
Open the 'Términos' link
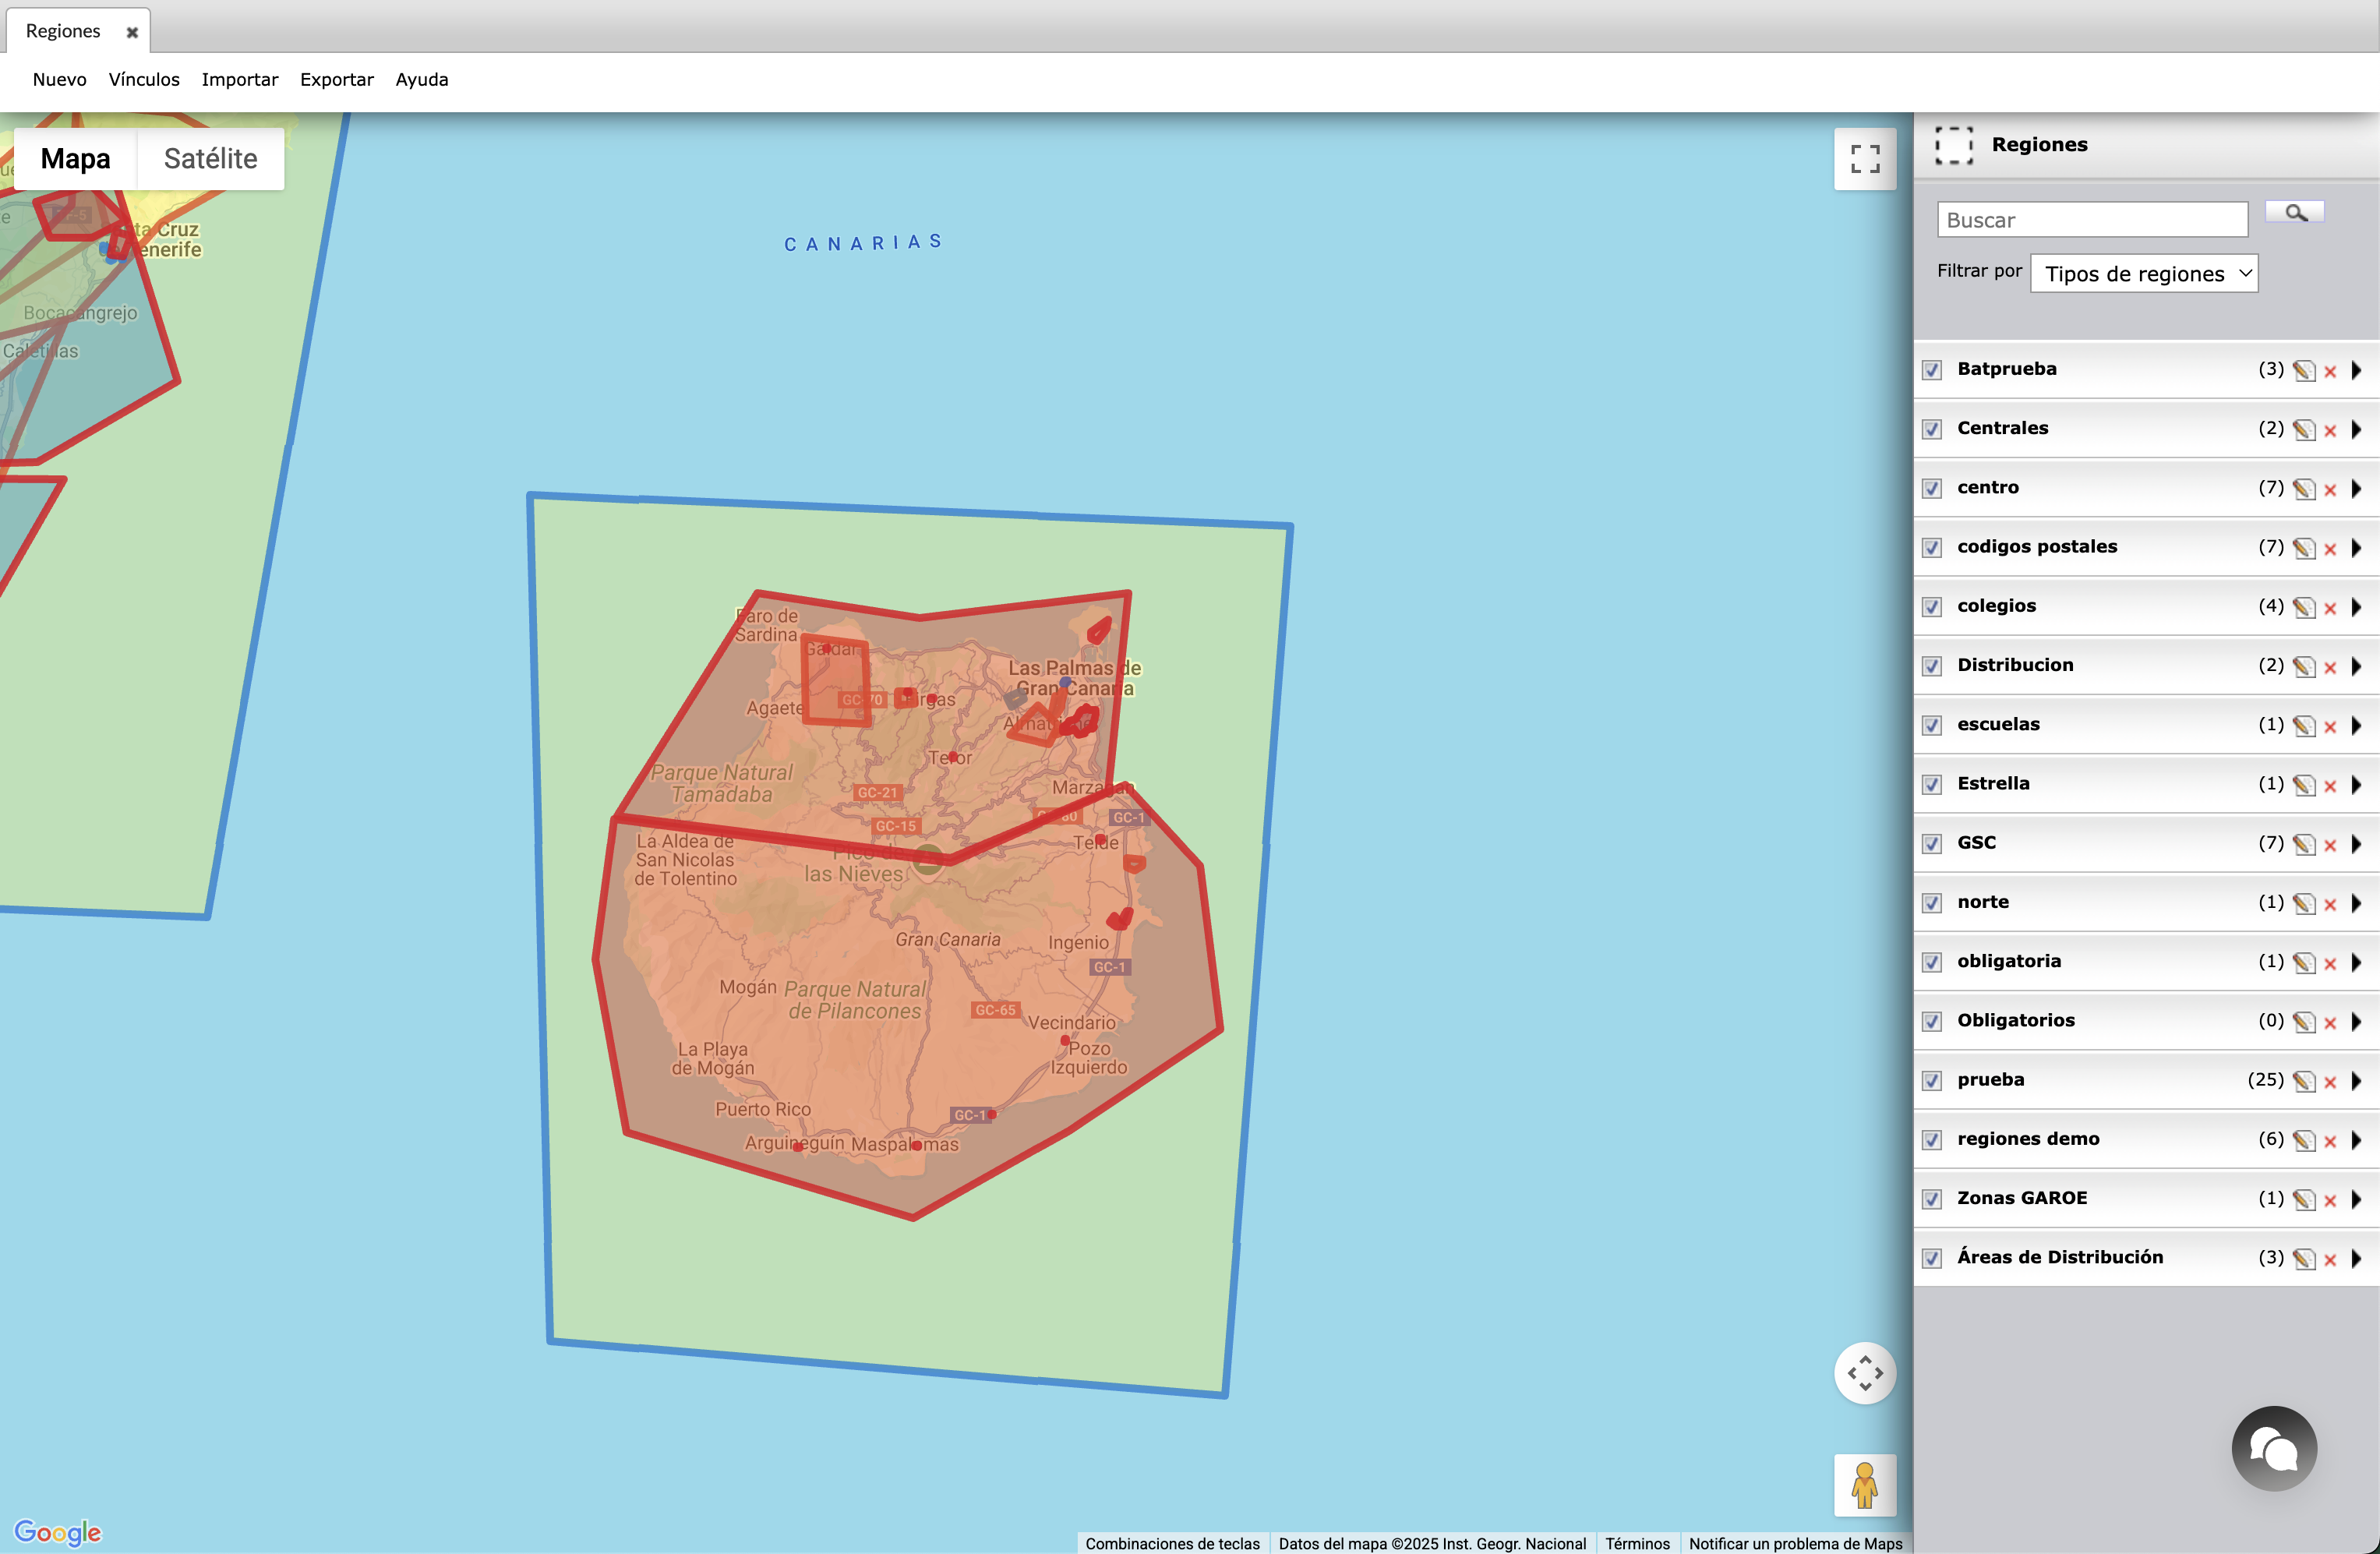point(1638,1543)
